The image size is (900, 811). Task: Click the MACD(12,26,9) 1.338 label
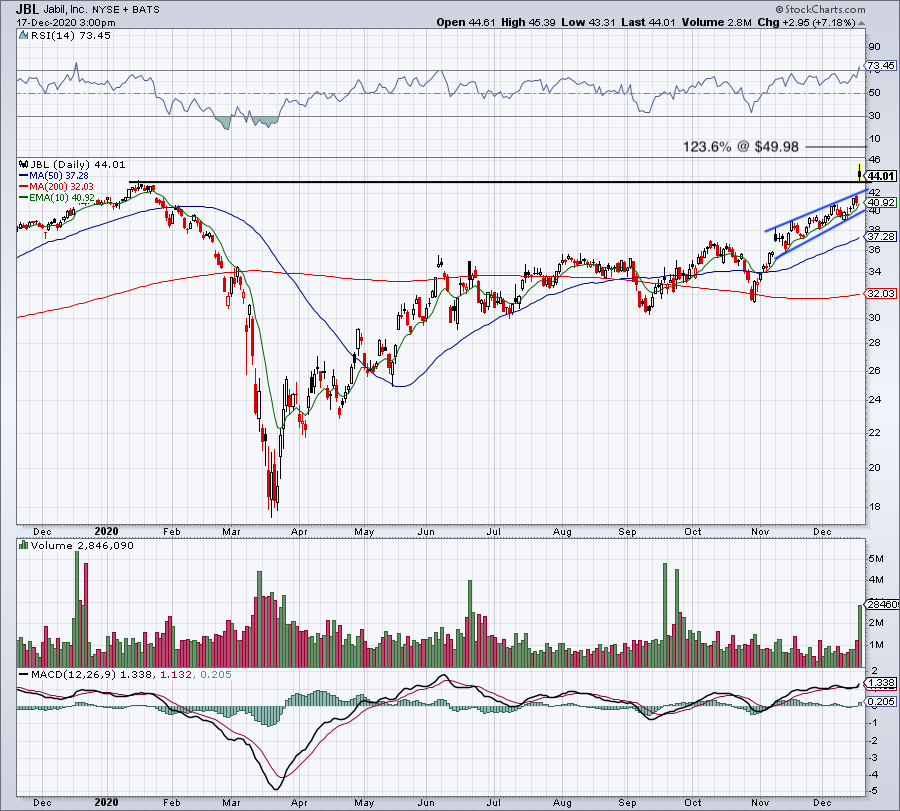coord(91,674)
